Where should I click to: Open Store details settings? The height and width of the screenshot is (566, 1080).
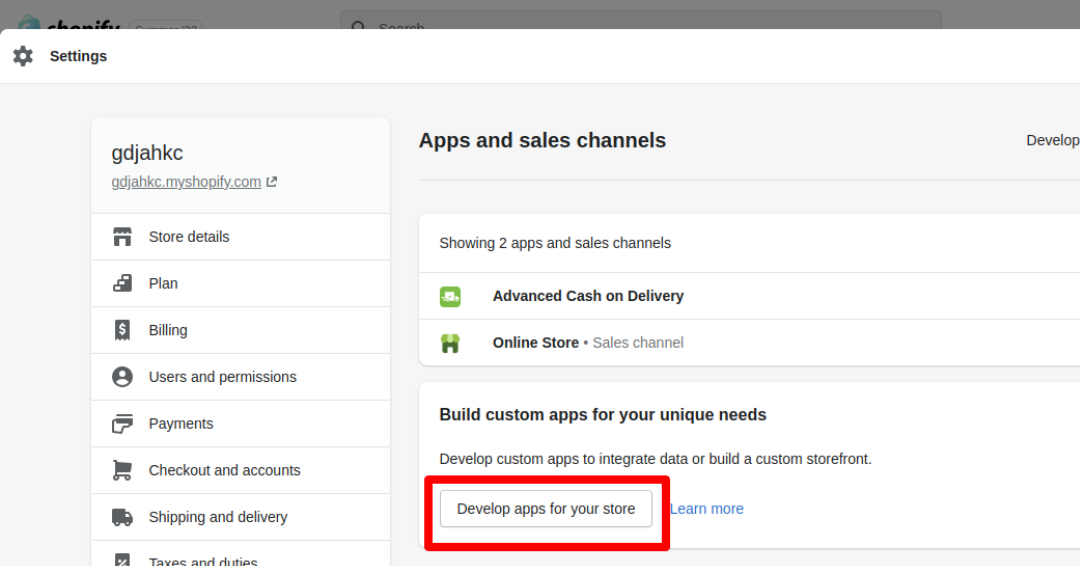tap(240, 237)
